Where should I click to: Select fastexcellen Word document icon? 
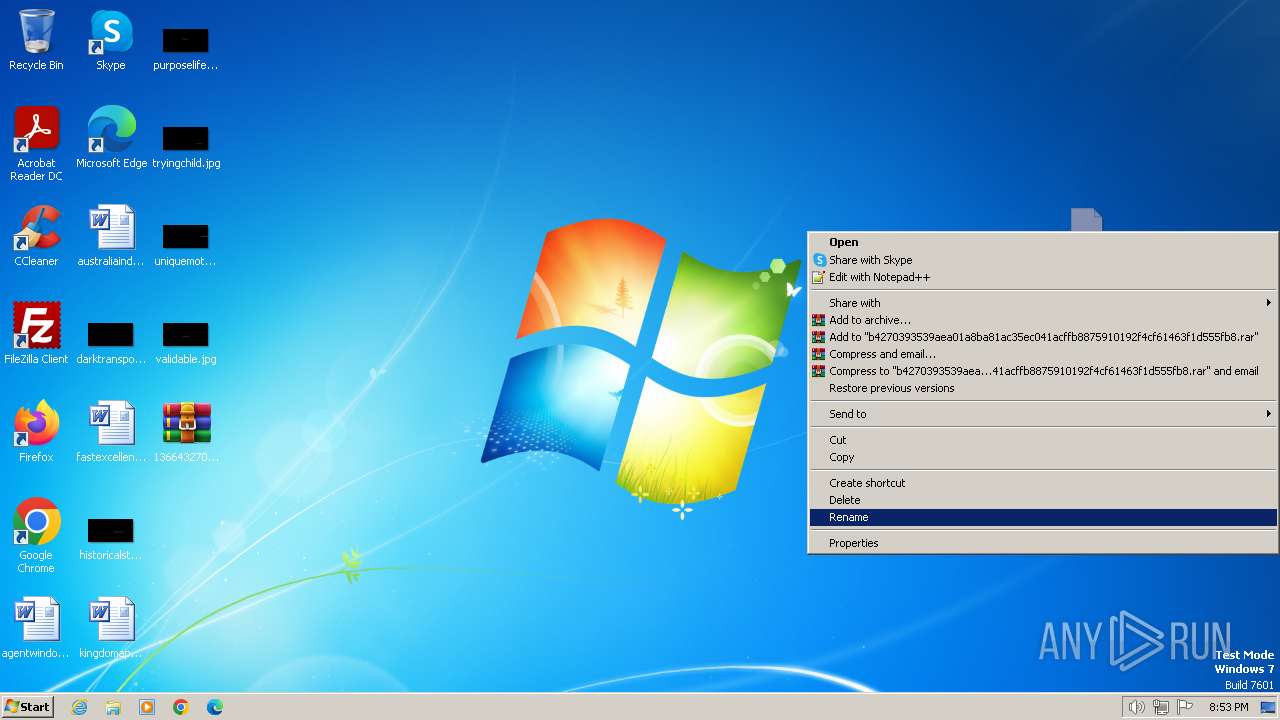point(111,431)
